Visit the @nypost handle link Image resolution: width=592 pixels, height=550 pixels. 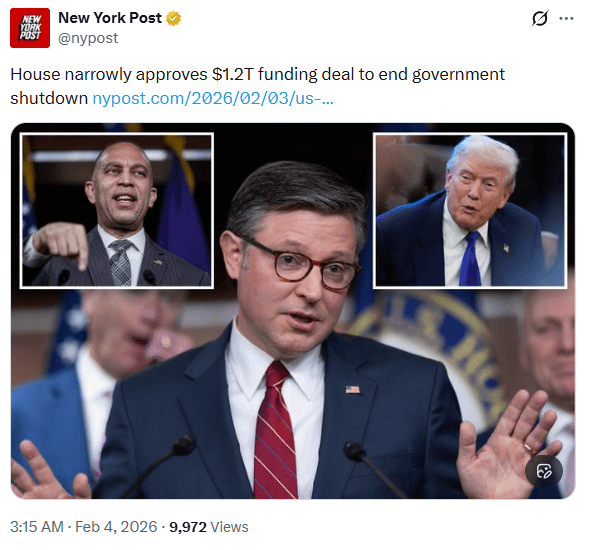tap(88, 38)
